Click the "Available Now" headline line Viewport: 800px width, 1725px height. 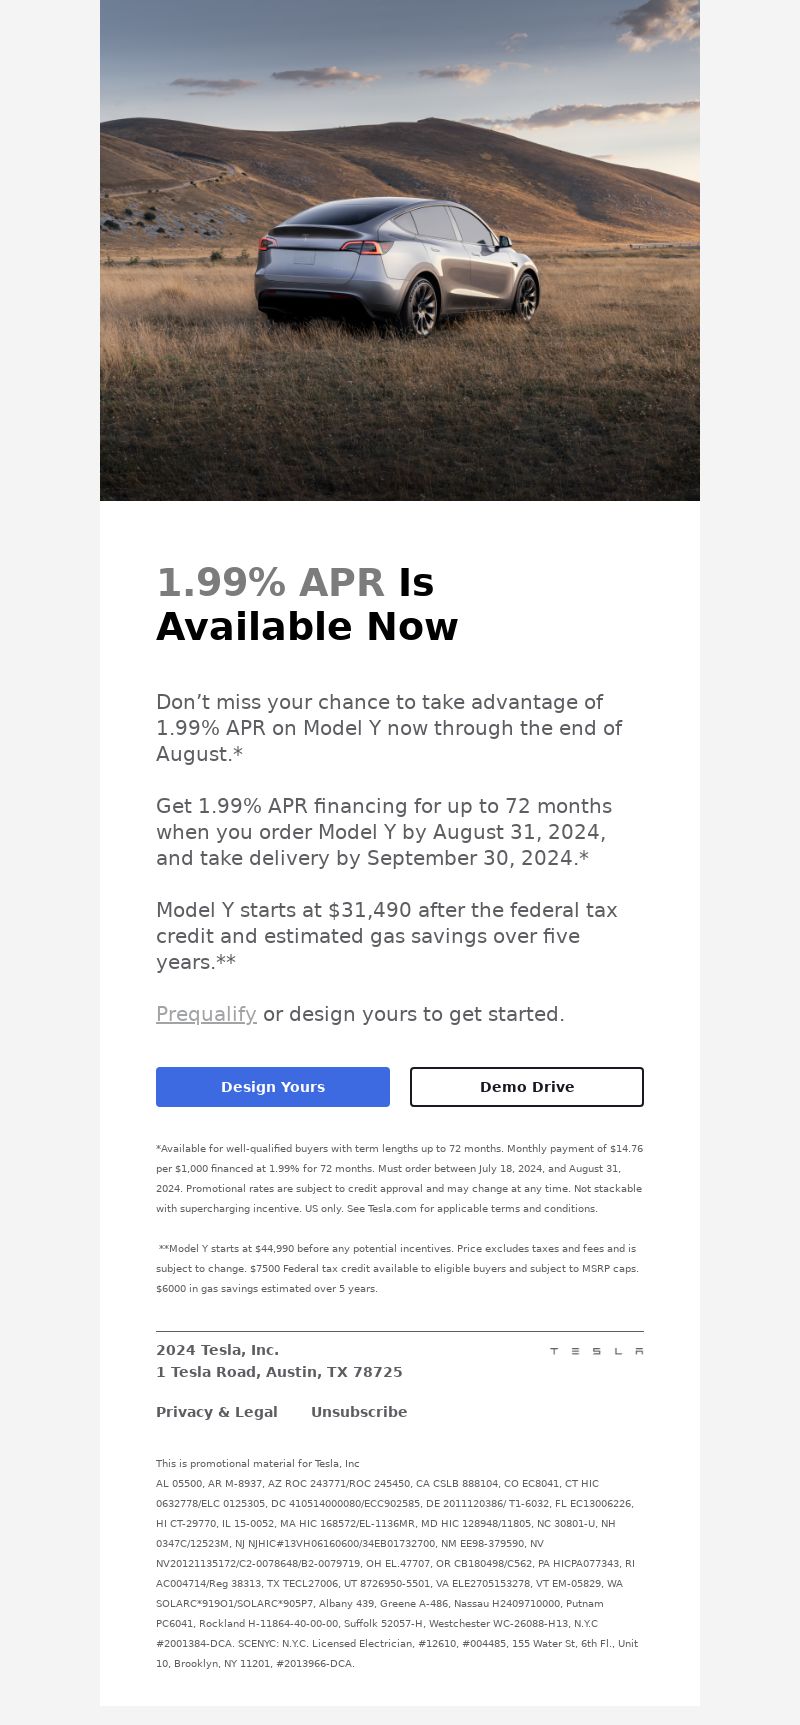[307, 627]
